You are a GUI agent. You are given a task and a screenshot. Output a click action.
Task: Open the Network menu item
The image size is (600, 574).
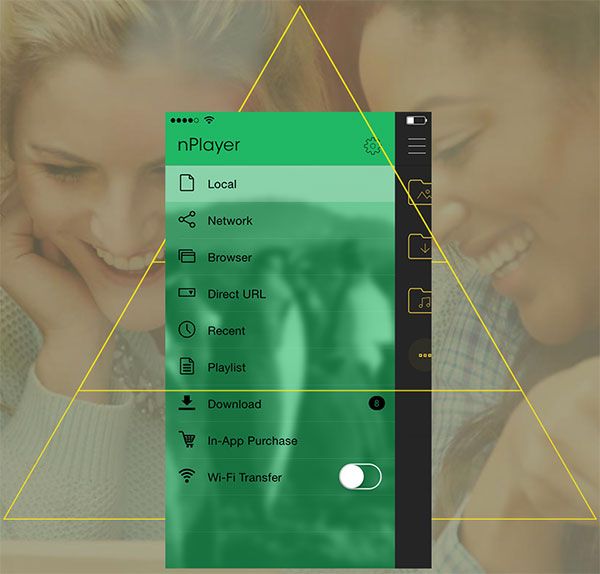click(280, 220)
